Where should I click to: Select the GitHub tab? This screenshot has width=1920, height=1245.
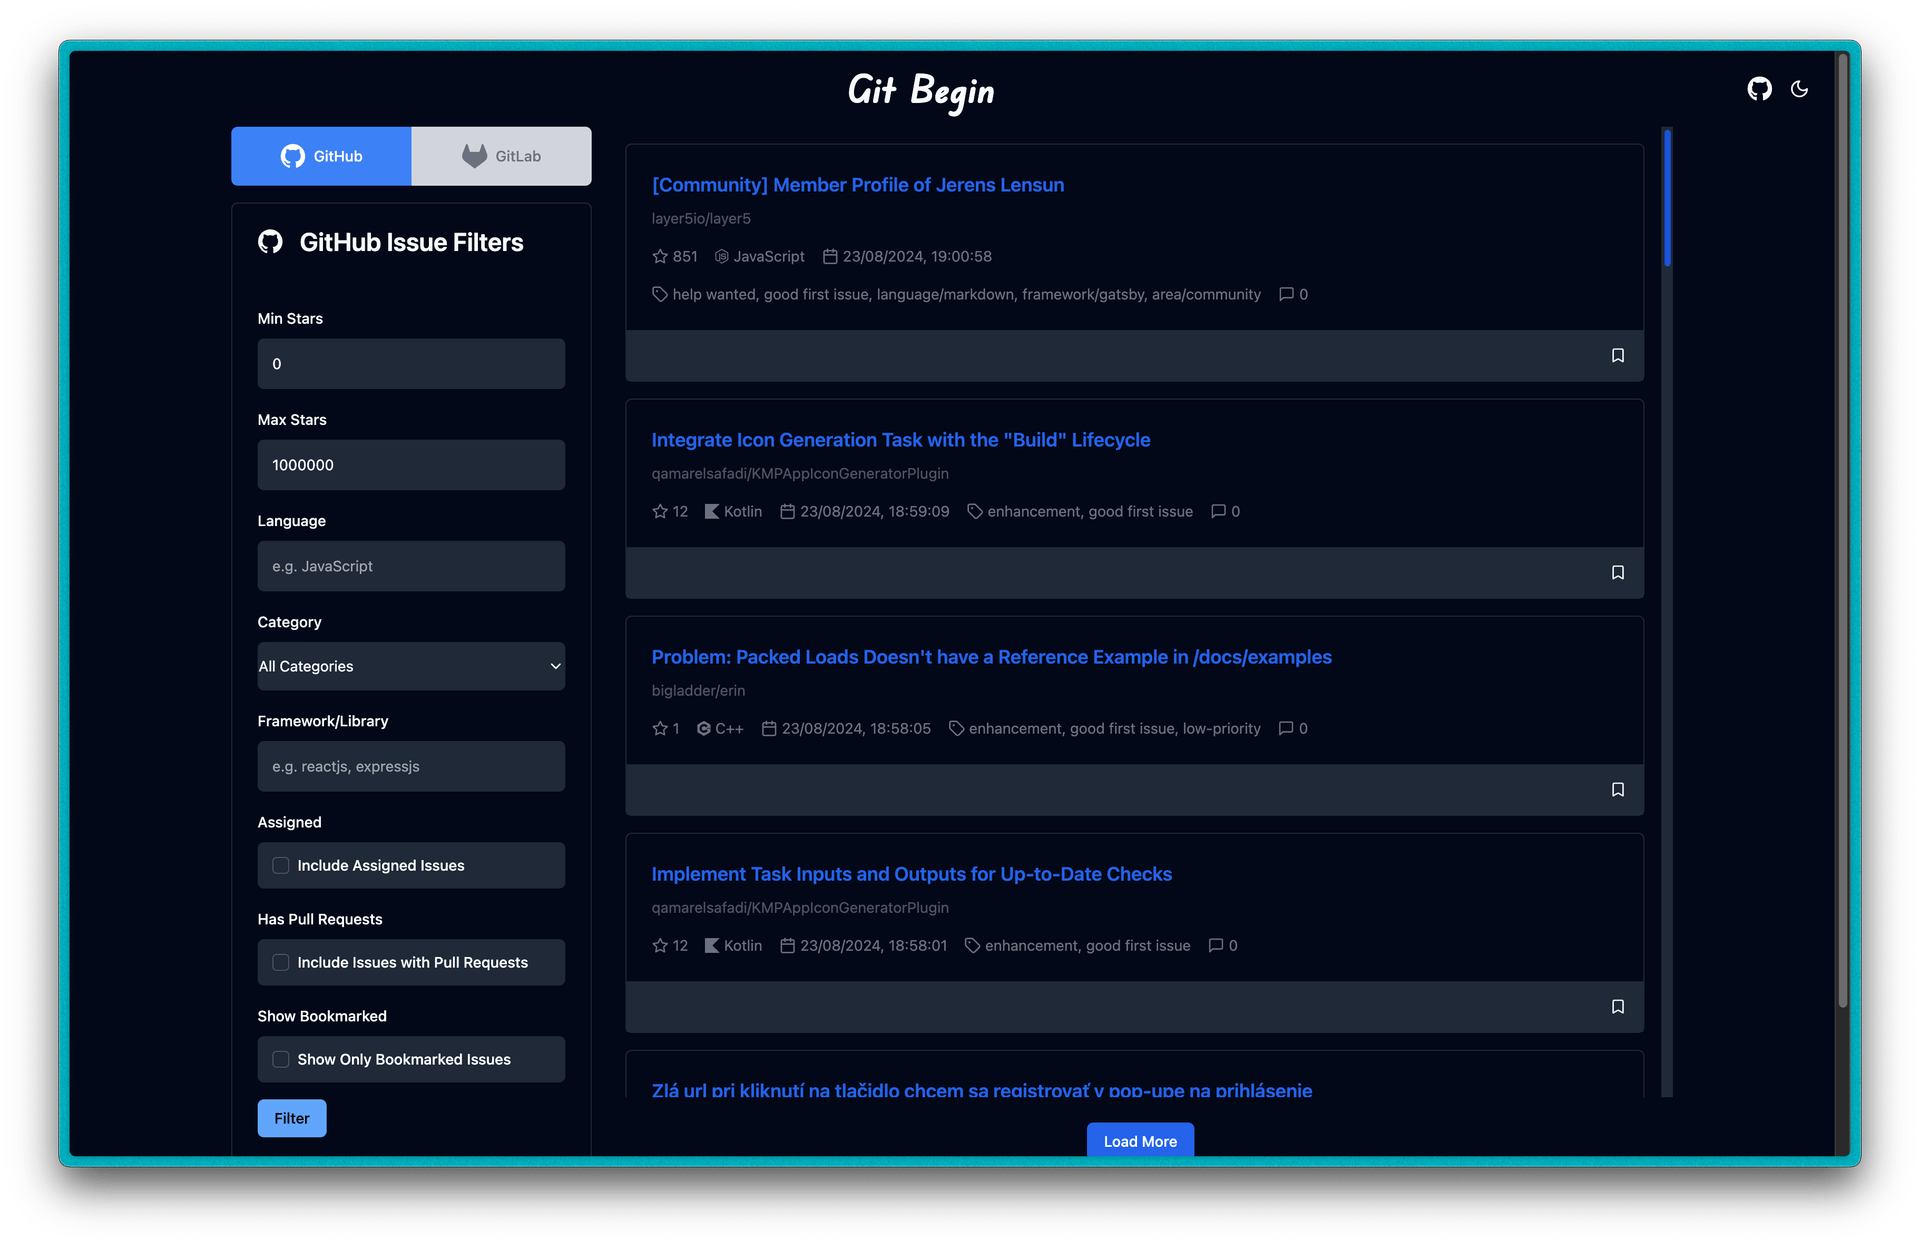[321, 156]
